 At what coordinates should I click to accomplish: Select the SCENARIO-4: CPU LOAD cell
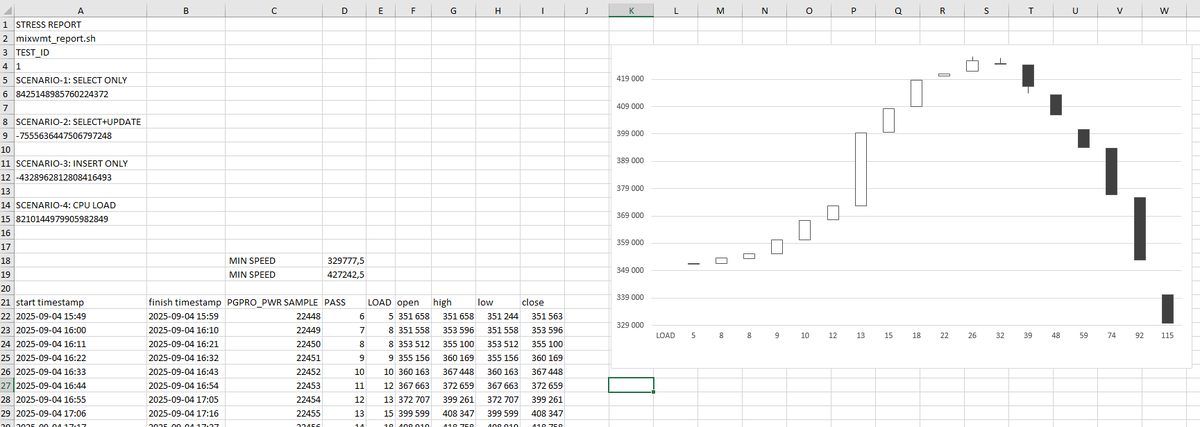point(80,205)
